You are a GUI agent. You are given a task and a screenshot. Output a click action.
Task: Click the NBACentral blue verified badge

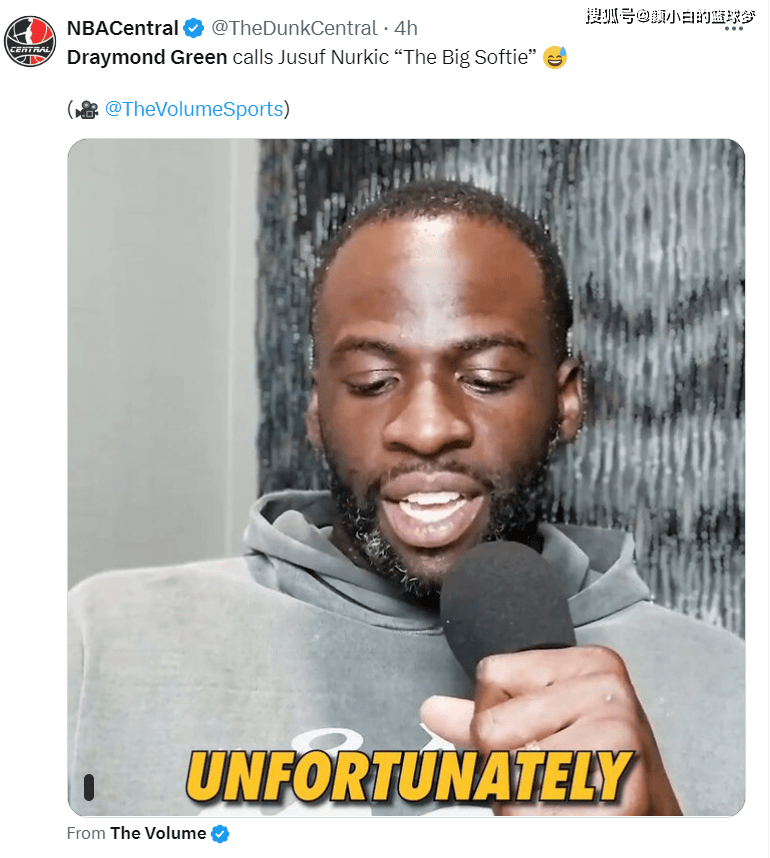194,28
